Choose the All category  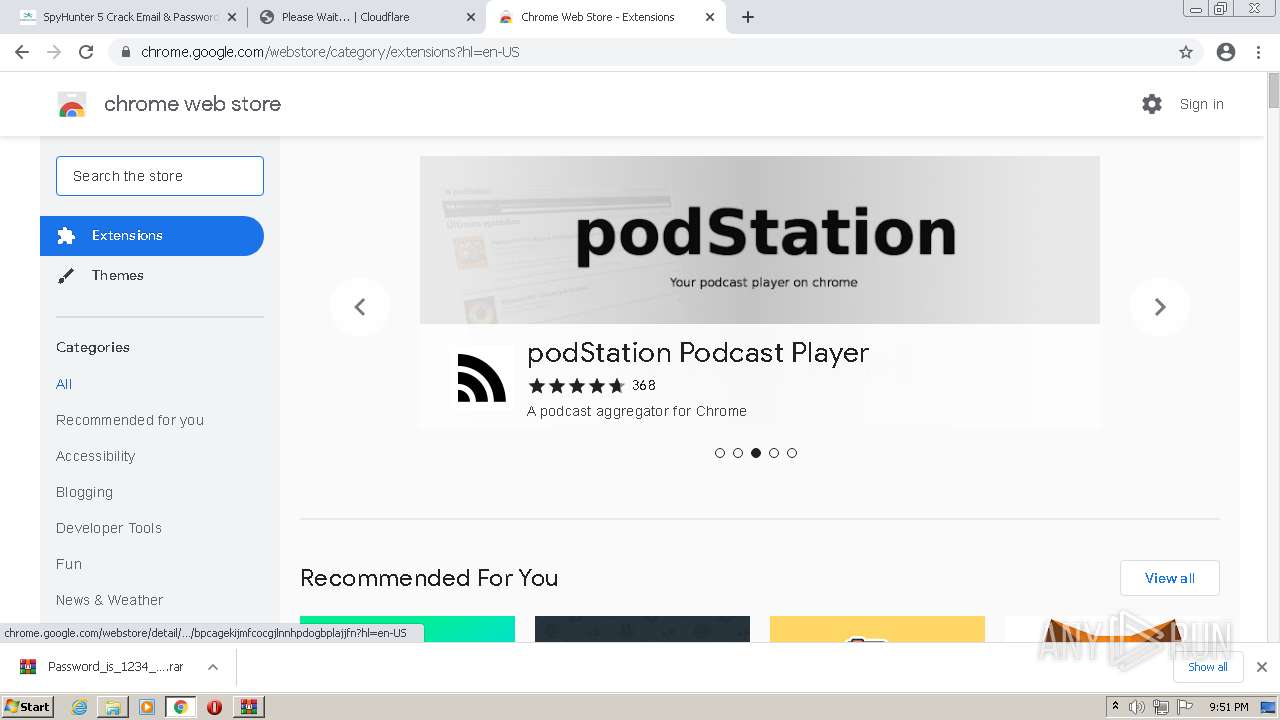point(64,384)
